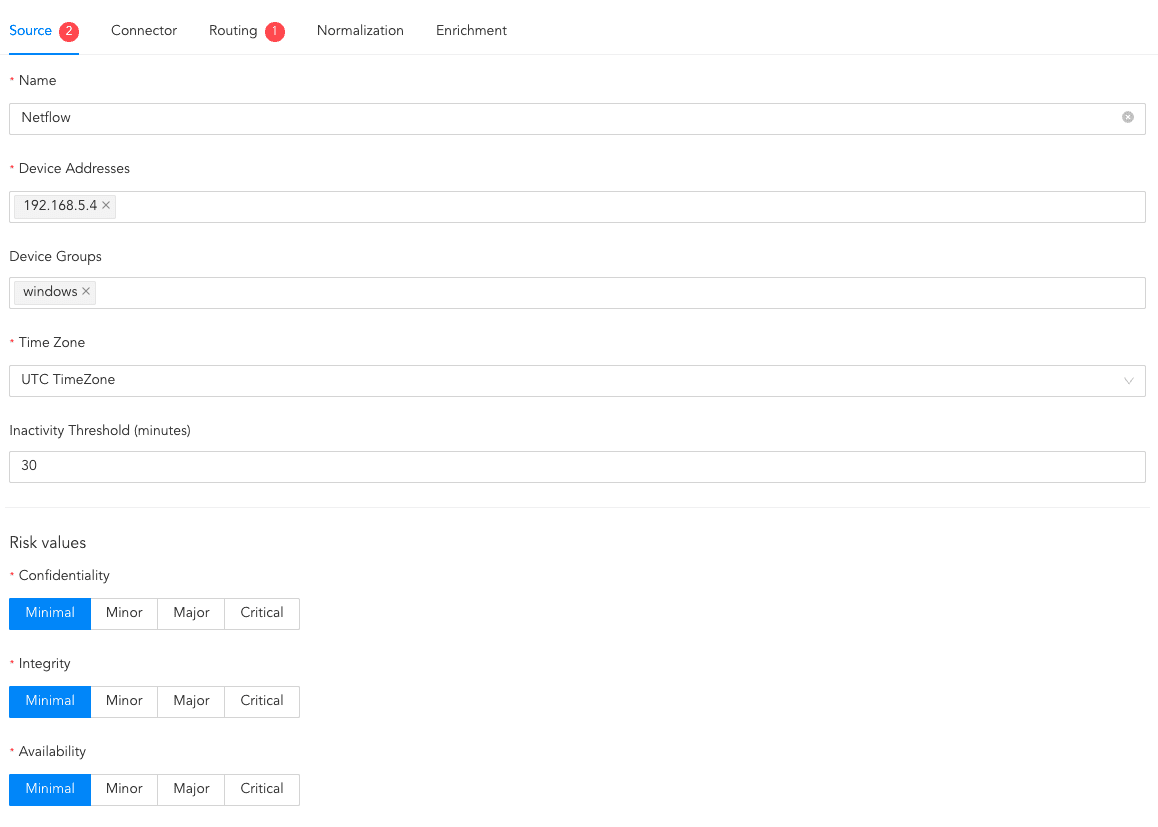The width and height of the screenshot is (1158, 827).
Task: Go to the Routing tab
Action: pos(233,31)
